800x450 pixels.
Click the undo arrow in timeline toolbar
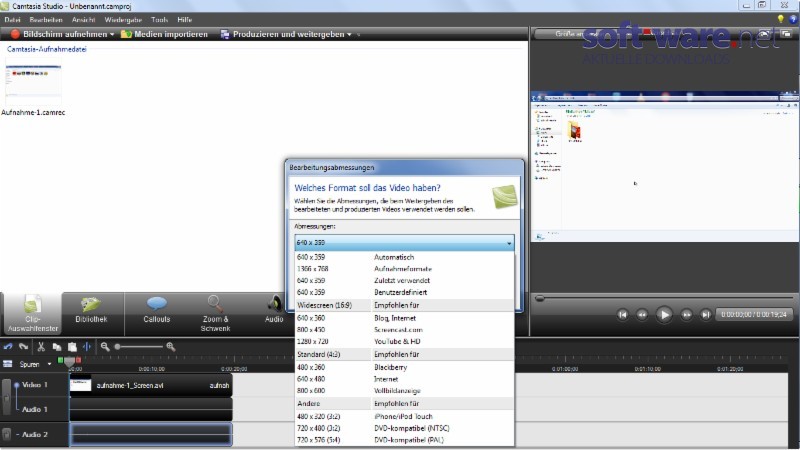8,346
